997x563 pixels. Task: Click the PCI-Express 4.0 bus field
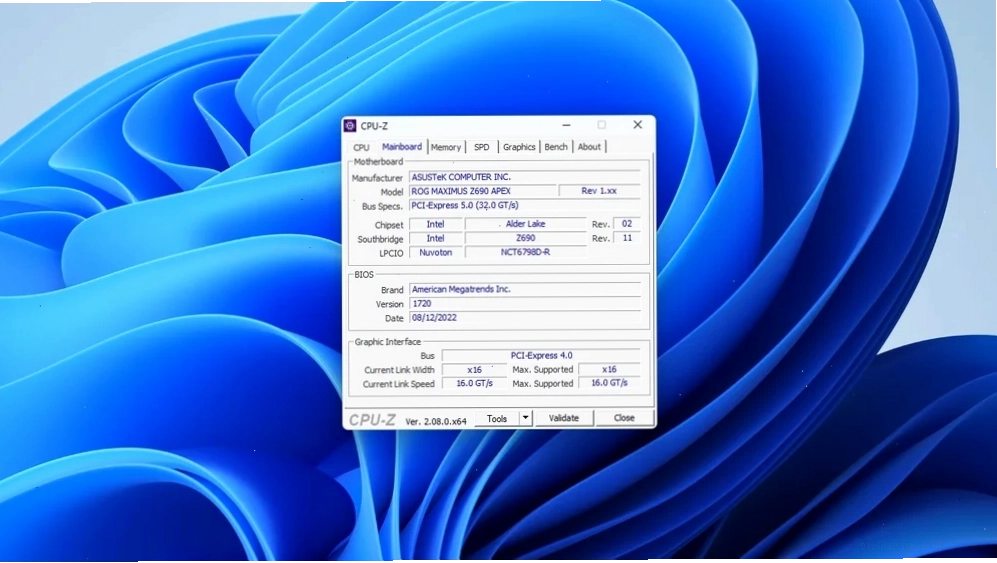point(541,355)
